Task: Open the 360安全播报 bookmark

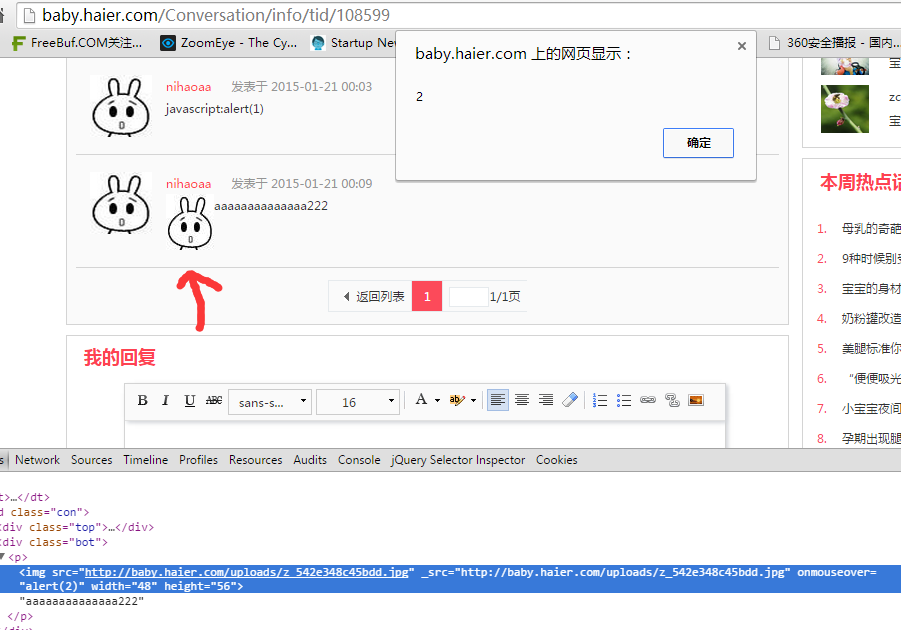Action: pos(834,43)
